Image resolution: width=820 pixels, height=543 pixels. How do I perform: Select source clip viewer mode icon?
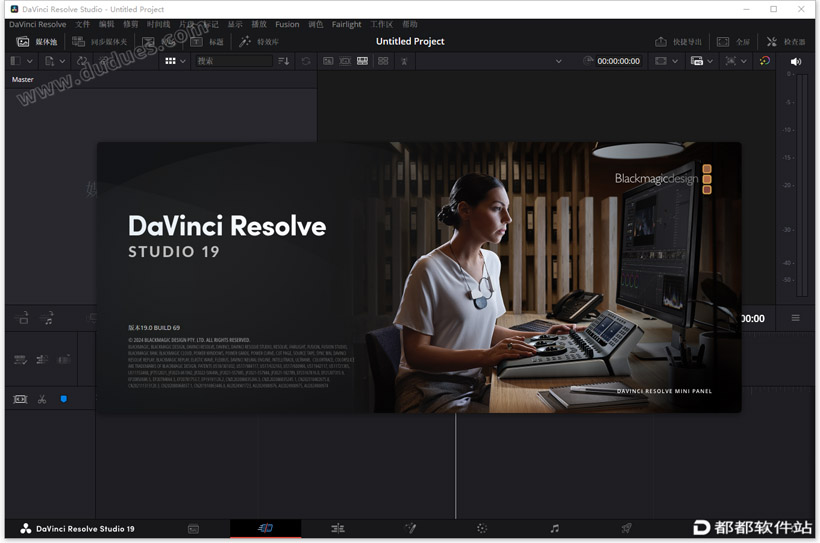tap(328, 61)
